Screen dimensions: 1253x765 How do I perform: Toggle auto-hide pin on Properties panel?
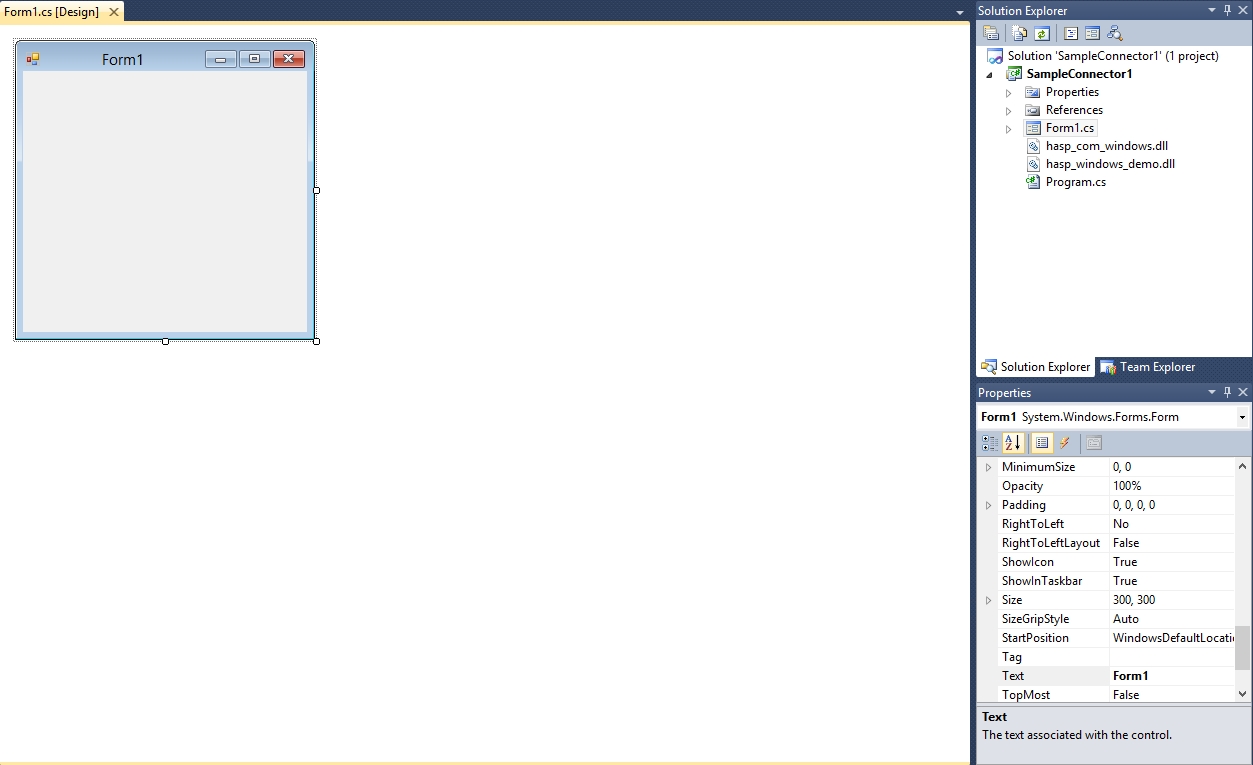pos(1227,392)
